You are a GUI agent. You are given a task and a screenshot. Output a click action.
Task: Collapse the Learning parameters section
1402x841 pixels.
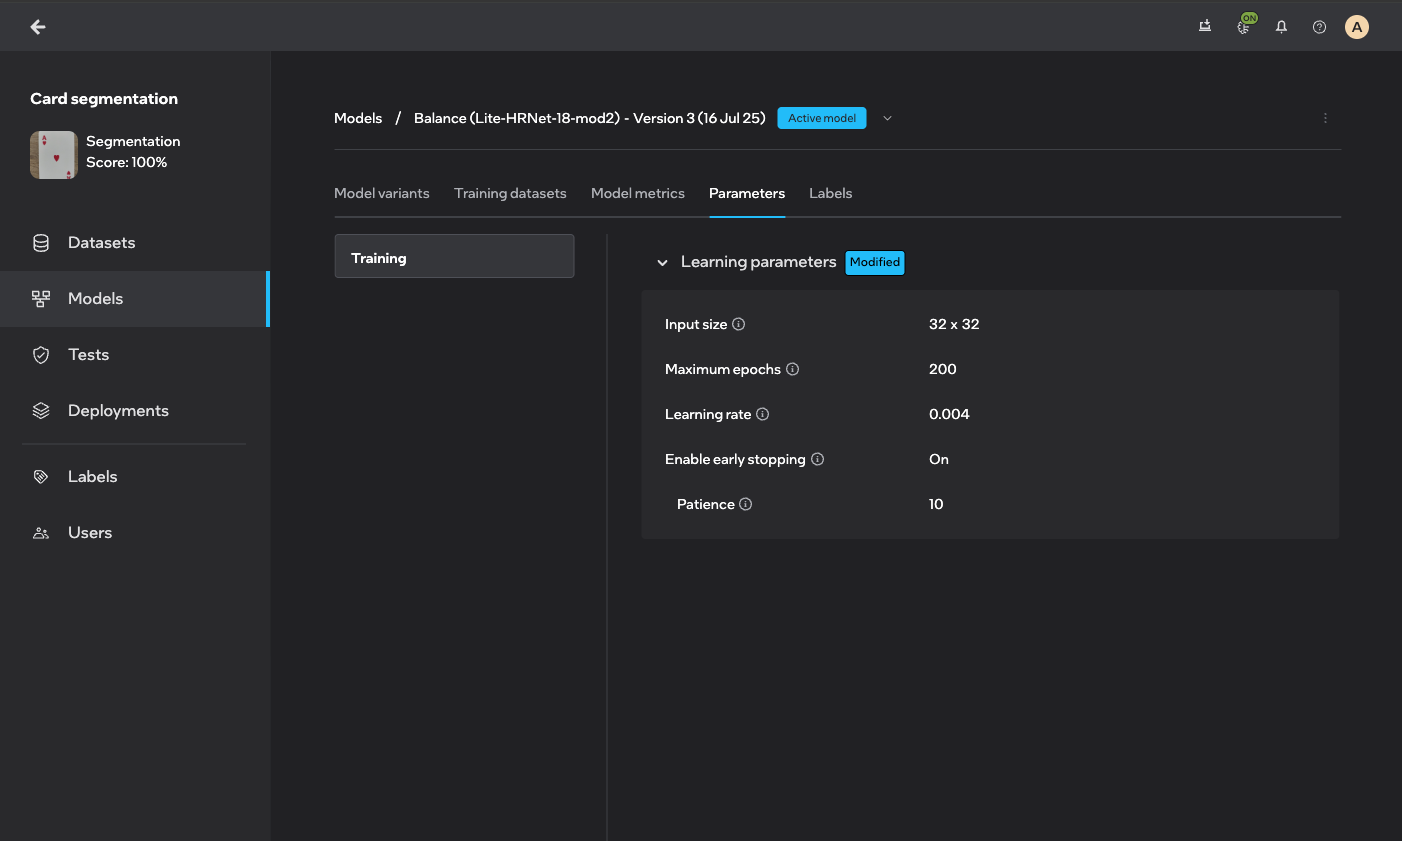(662, 263)
